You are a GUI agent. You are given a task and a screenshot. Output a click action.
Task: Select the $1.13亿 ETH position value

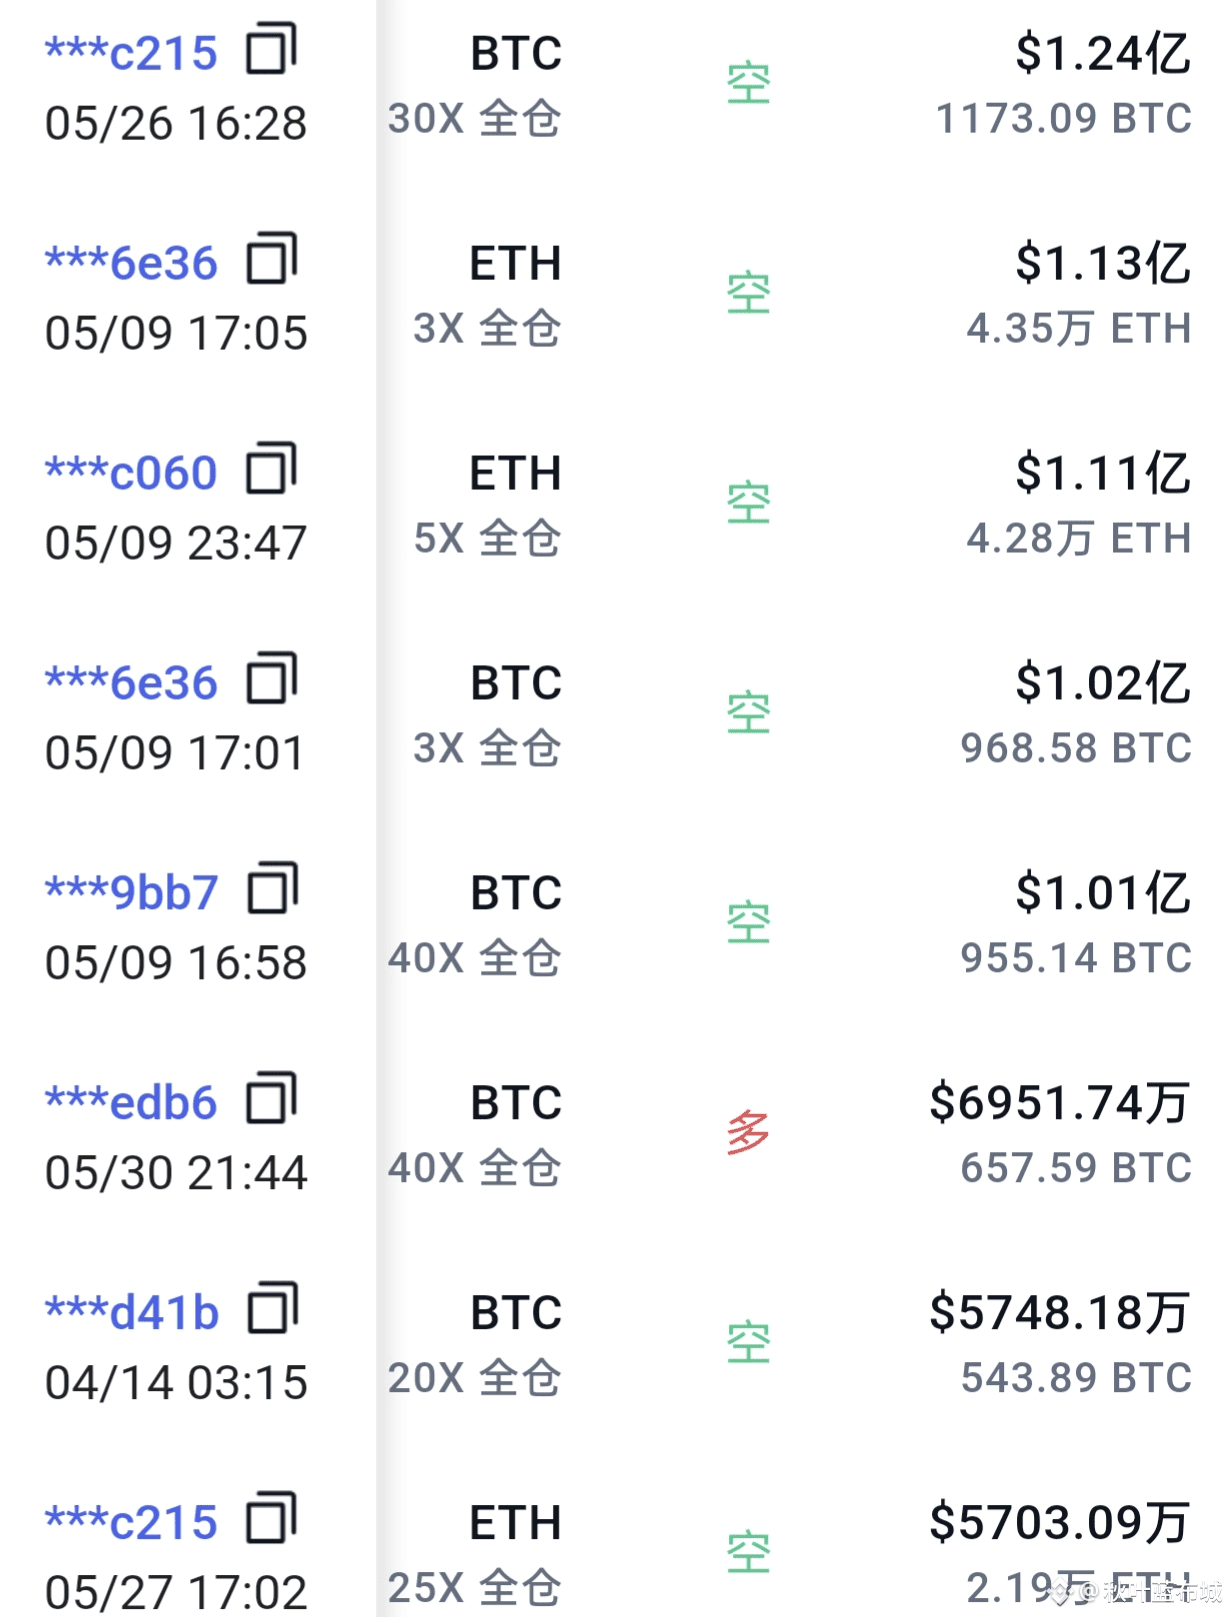[x=1103, y=263]
